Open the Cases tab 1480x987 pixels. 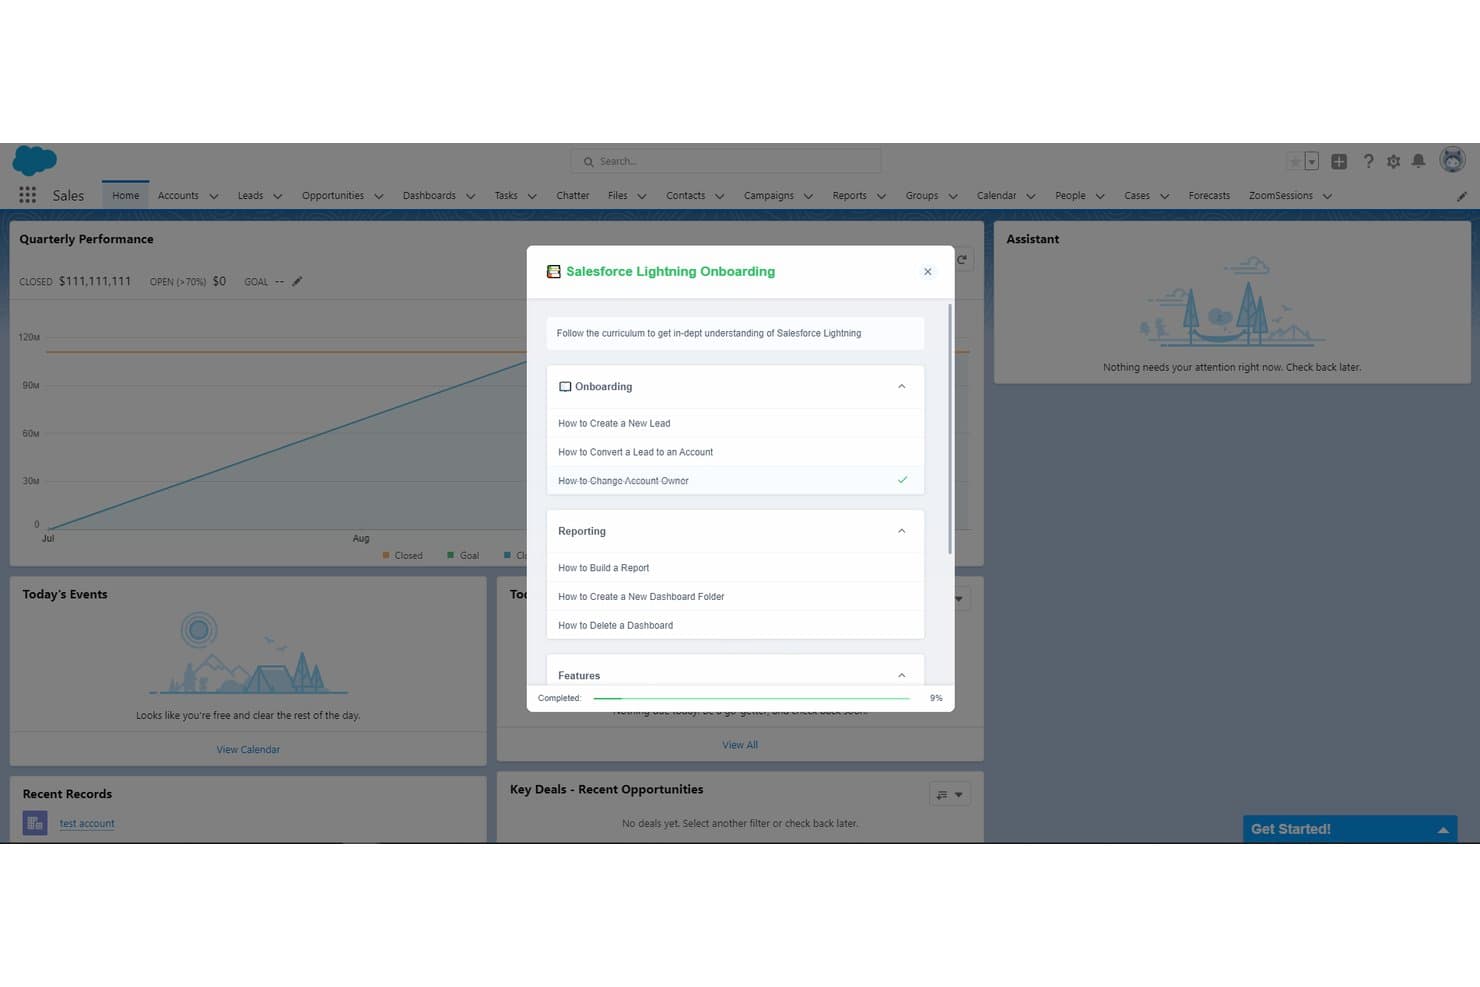coord(1137,196)
